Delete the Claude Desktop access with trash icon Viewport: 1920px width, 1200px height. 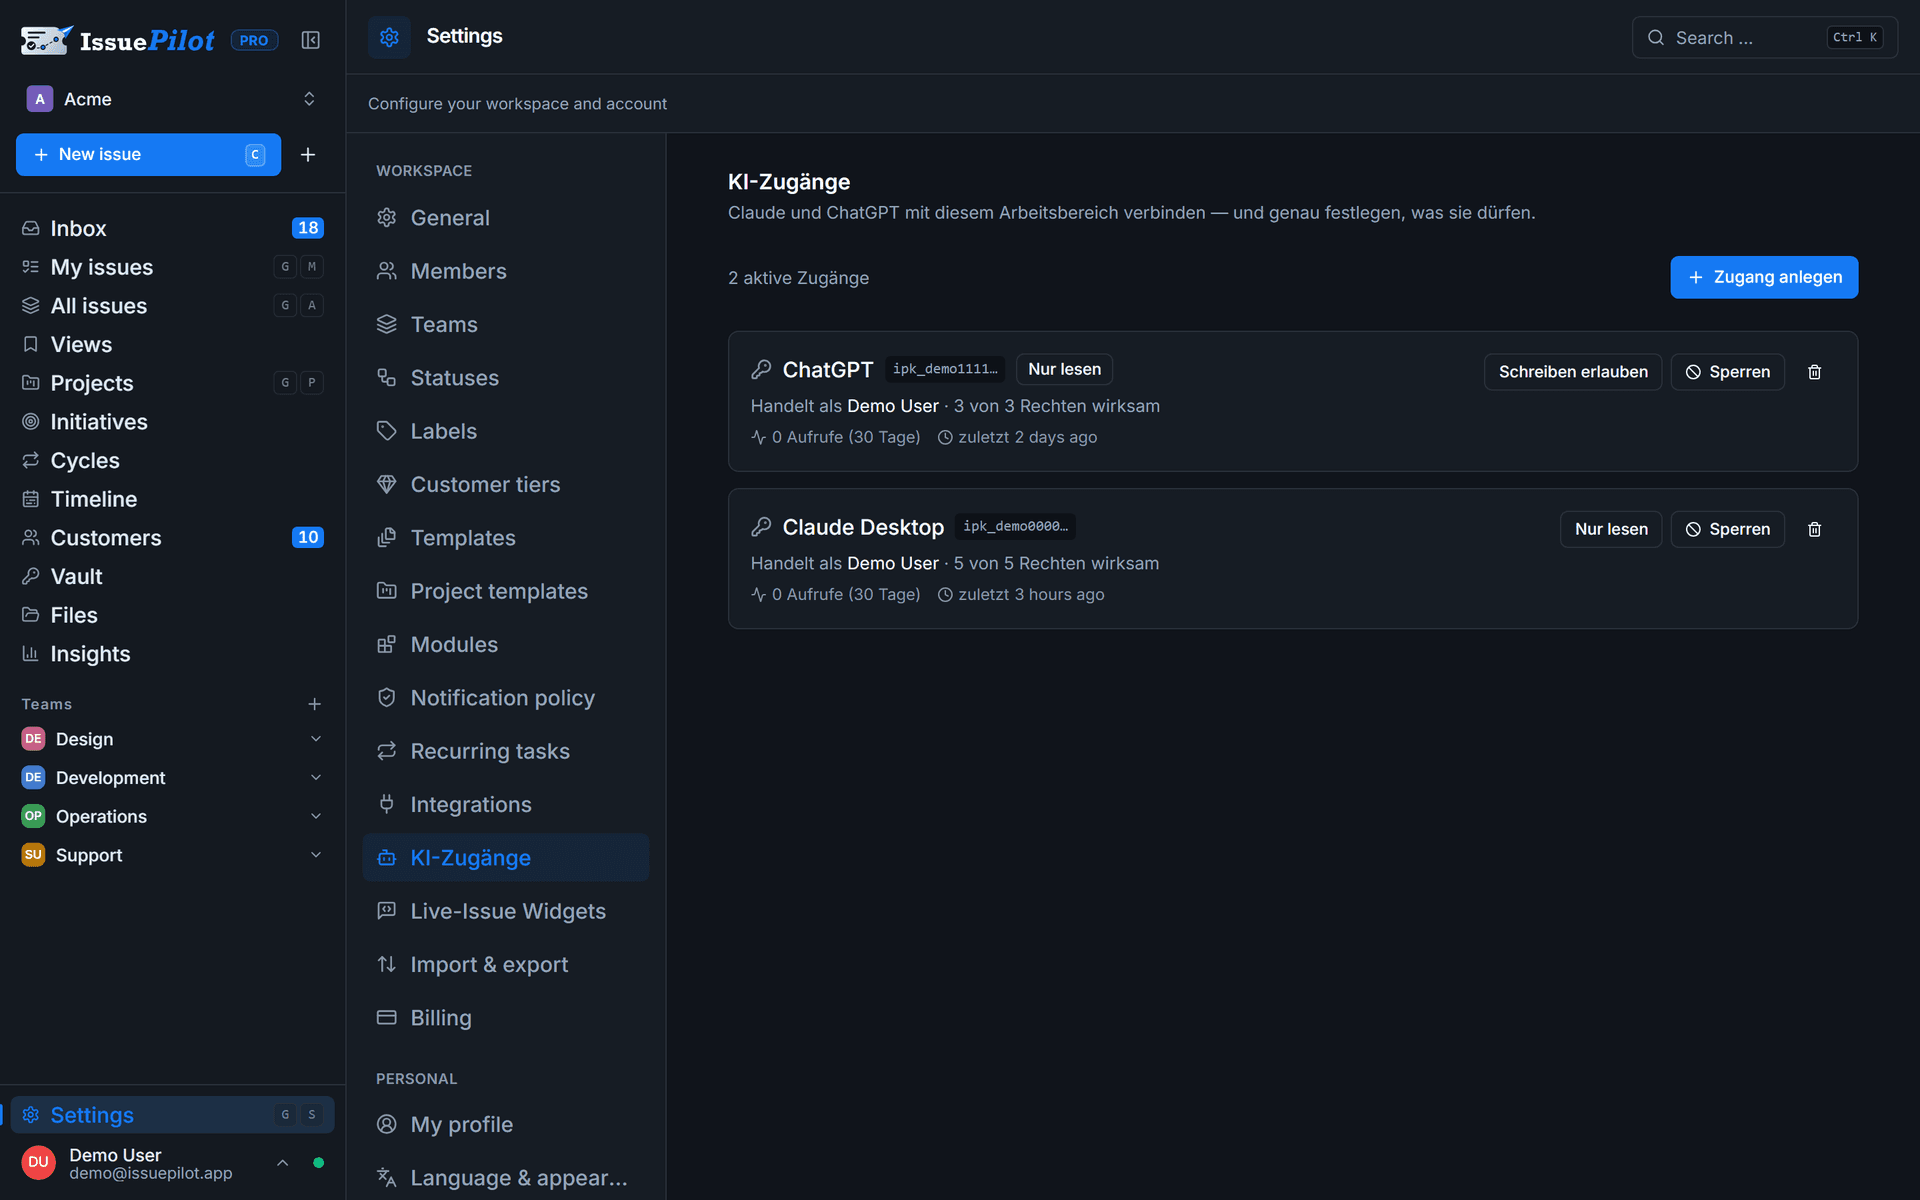click(x=1814, y=529)
